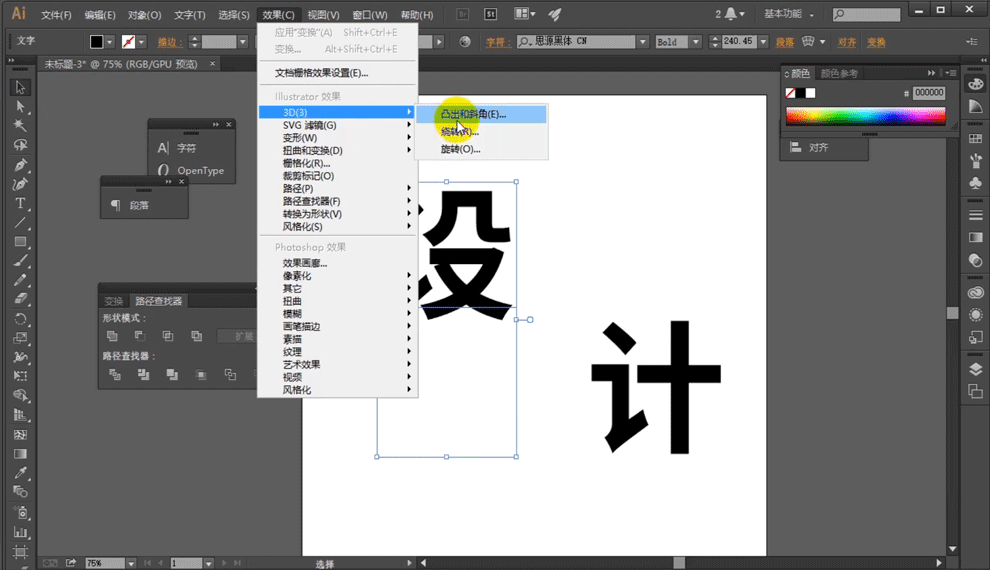Click the hex color value field

pyautogui.click(x=929, y=93)
